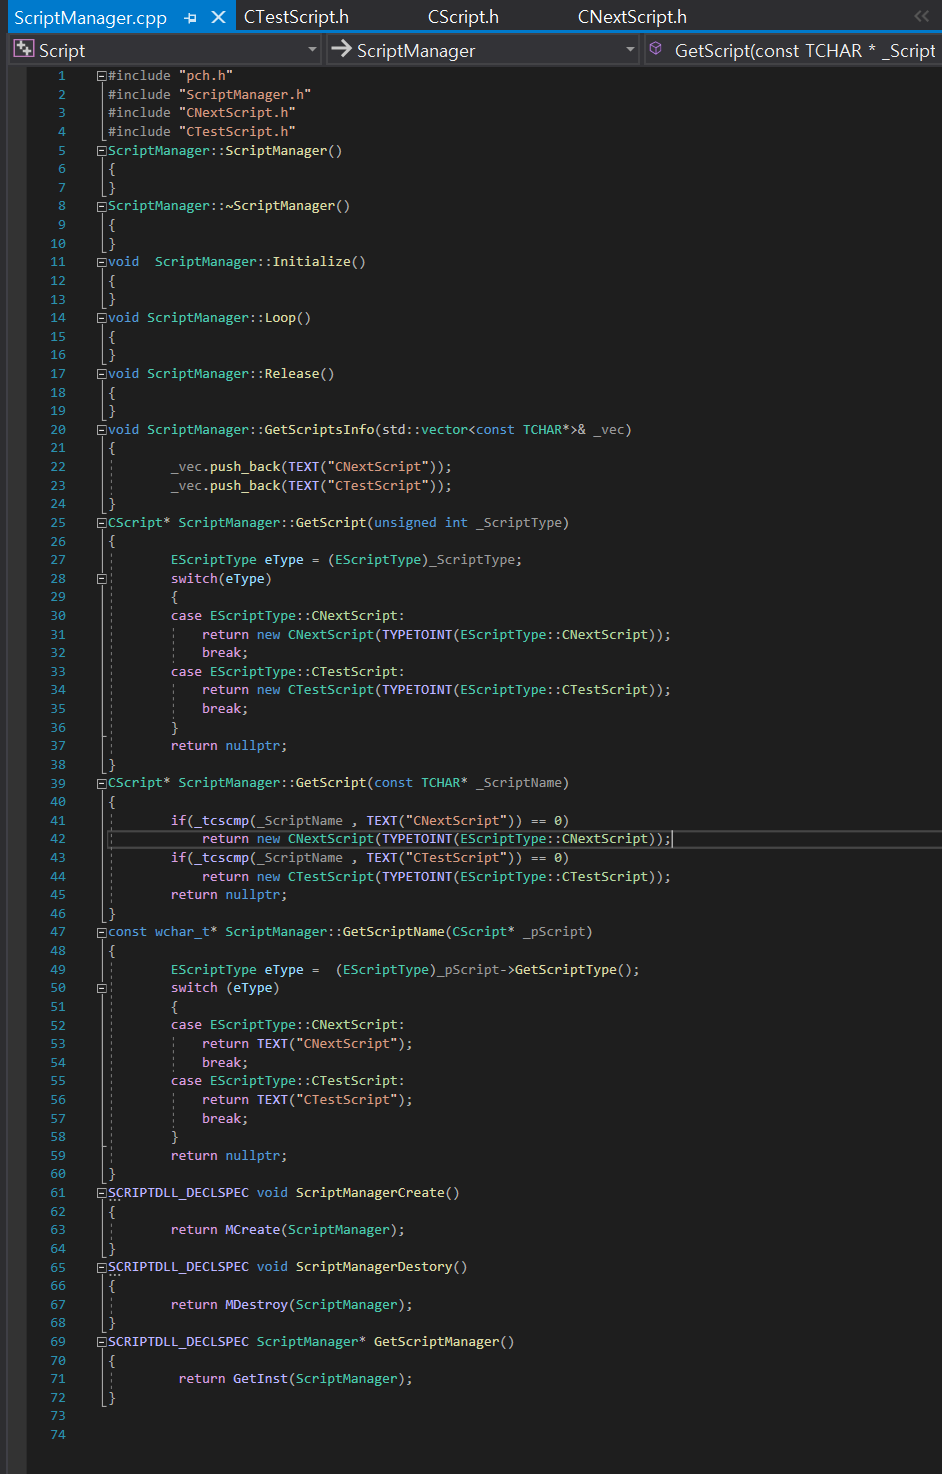The width and height of the screenshot is (942, 1474).
Task: Collapse ScriptManagerDestory on line 65
Action: tap(101, 1267)
